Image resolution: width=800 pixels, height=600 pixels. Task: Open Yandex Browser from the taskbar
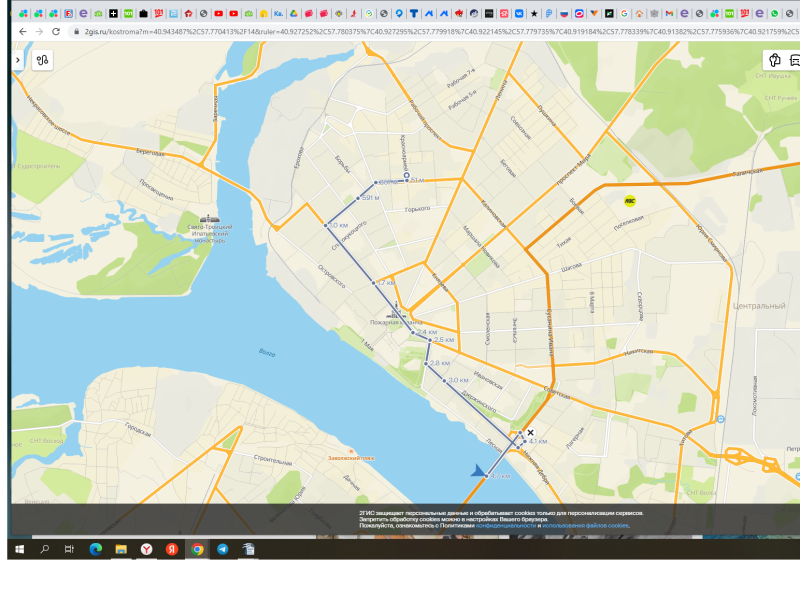146,549
